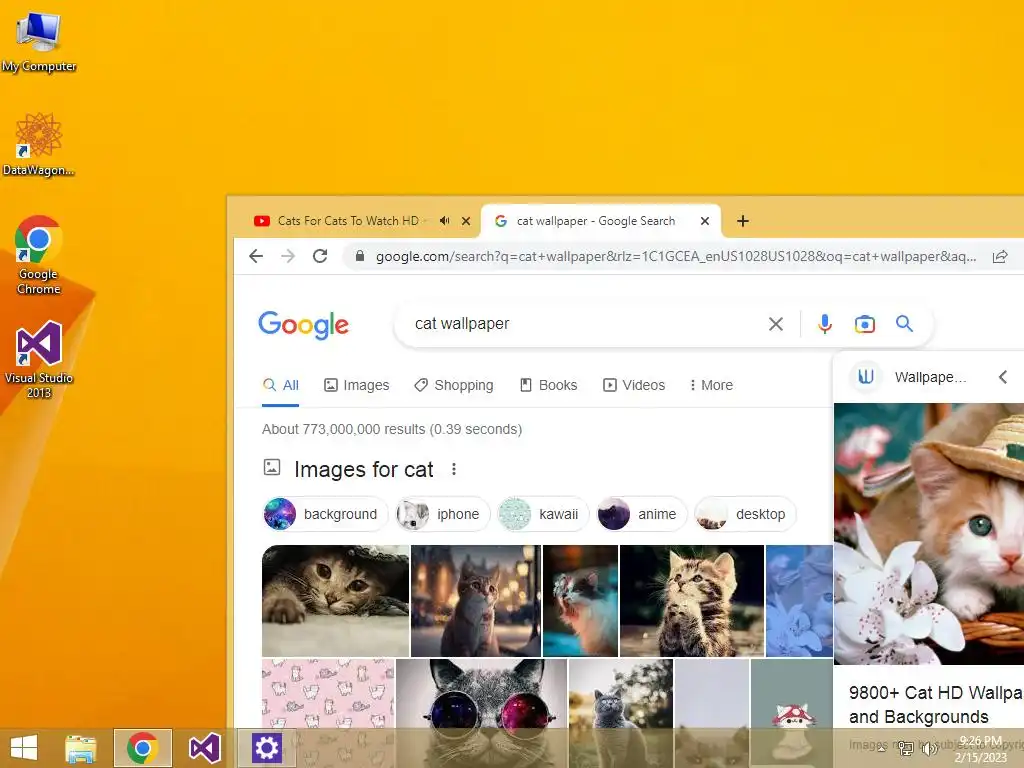
Task: Open 9800+ Cat HD Wallpapers link
Action: pos(936,705)
